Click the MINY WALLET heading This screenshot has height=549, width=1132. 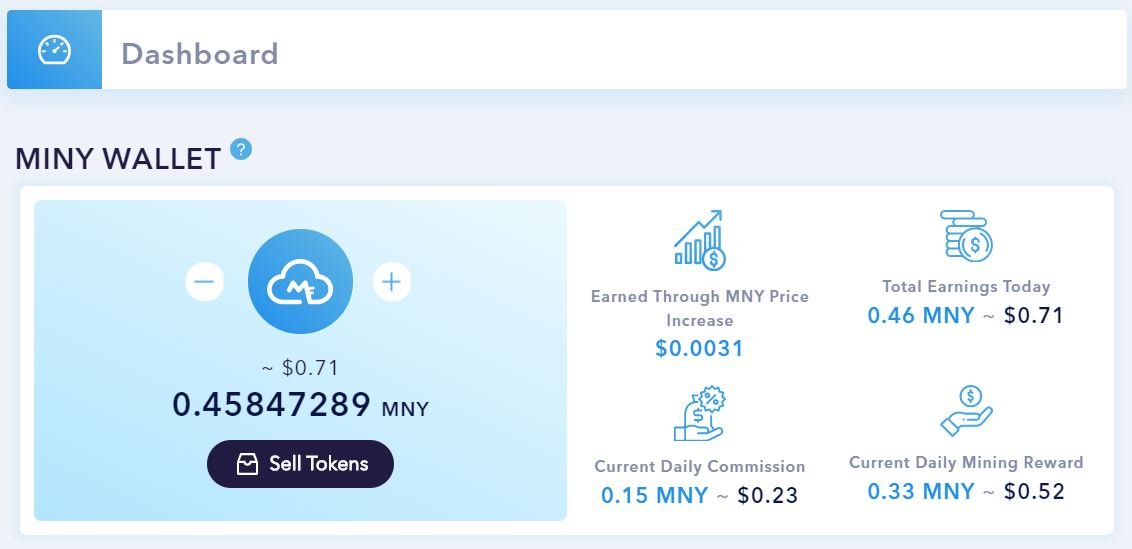tap(118, 159)
